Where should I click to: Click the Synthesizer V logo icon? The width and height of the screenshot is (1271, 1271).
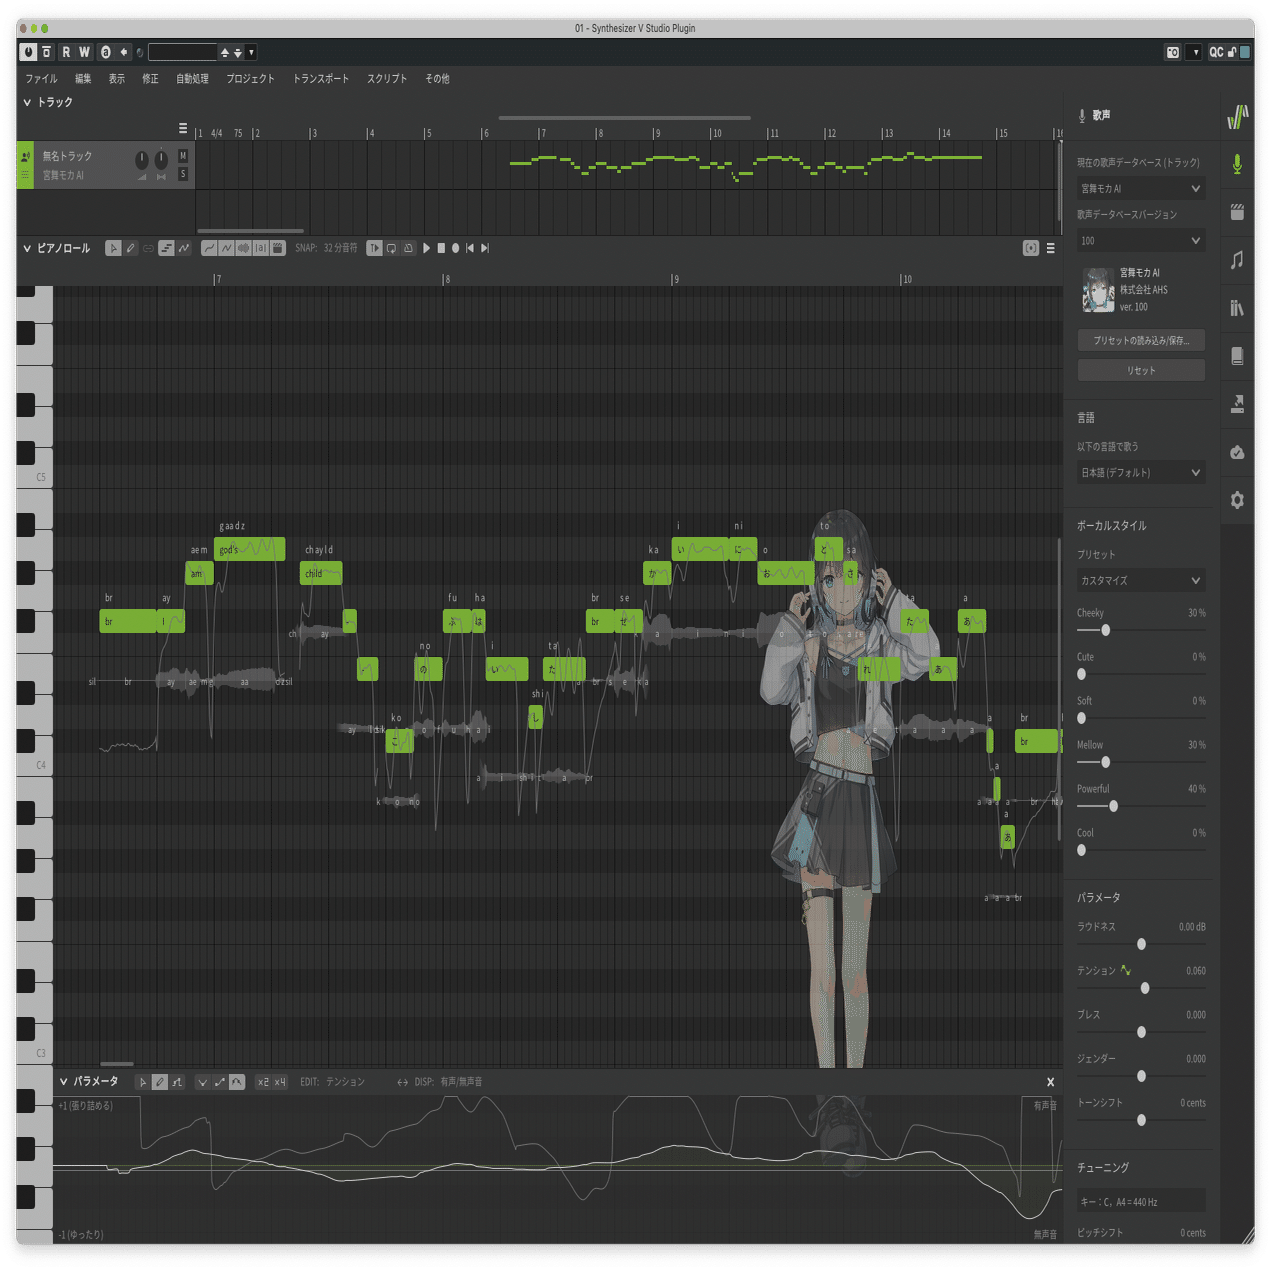[1237, 117]
